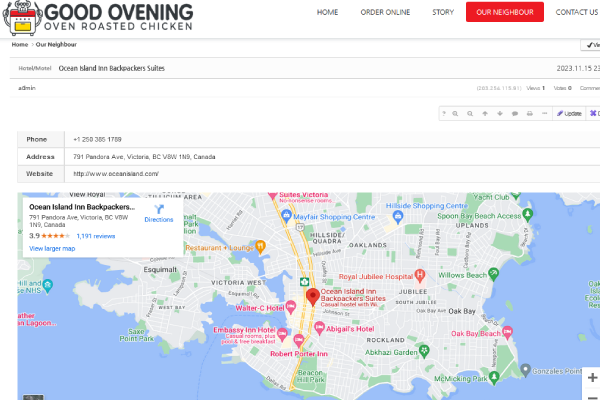Click the Saxe Point Park label

point(137,335)
